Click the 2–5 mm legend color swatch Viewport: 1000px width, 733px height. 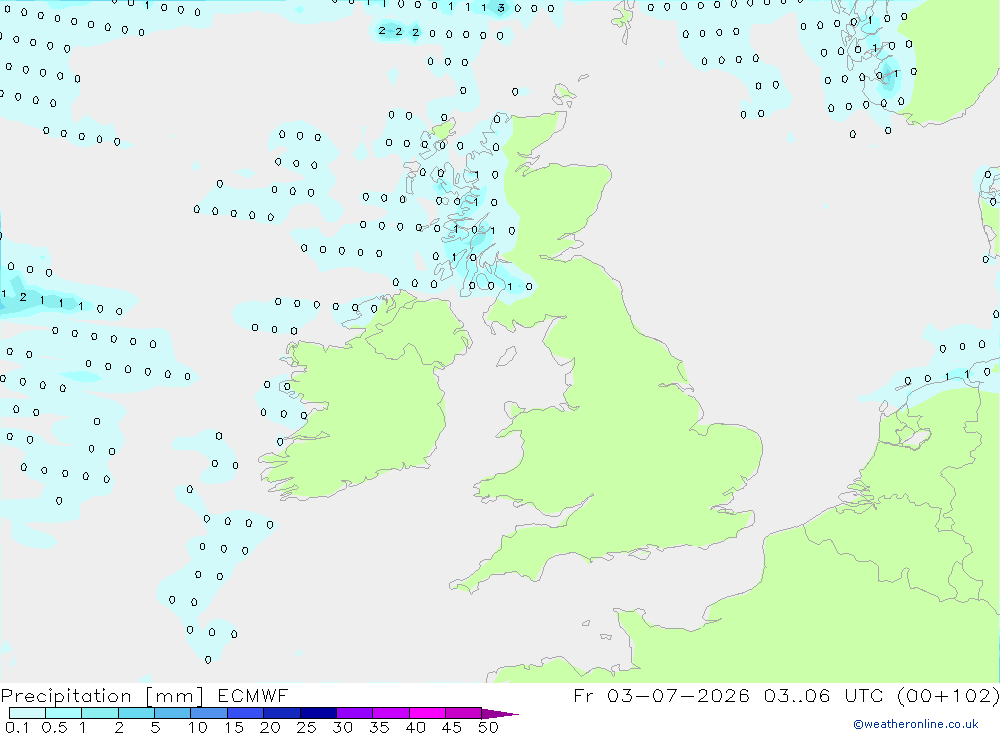(x=136, y=713)
